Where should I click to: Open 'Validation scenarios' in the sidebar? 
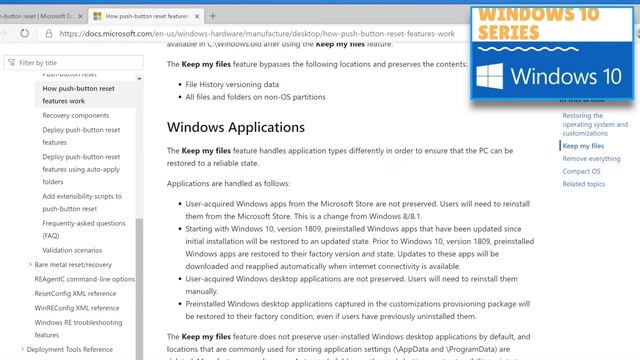click(x=72, y=250)
